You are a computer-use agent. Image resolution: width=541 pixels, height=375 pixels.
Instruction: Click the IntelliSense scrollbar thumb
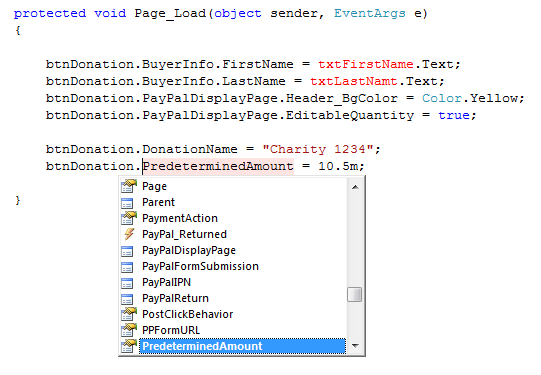pos(355,295)
